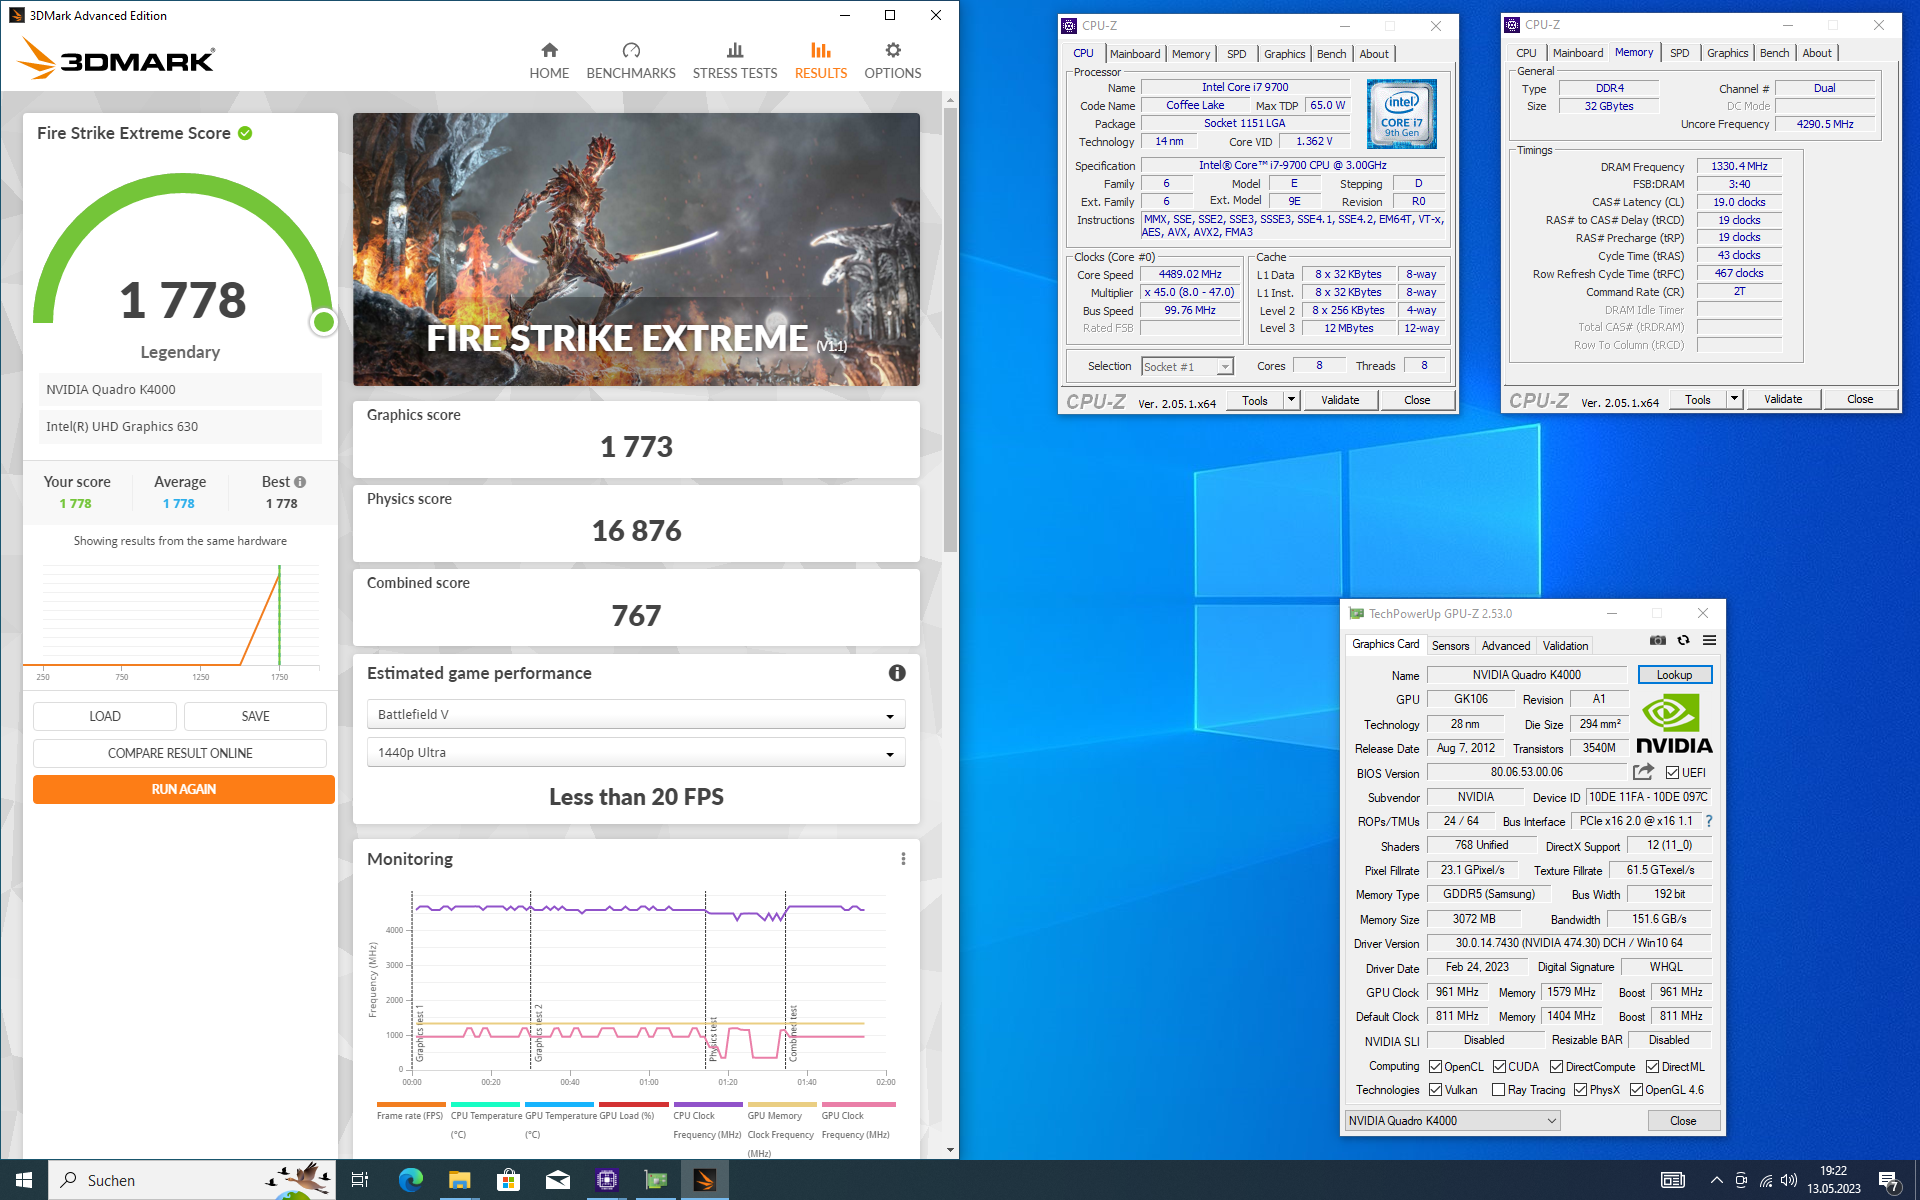This screenshot has width=1920, height=1200.
Task: Click the NVIDIA logo in GPU-Z
Action: [x=1674, y=725]
